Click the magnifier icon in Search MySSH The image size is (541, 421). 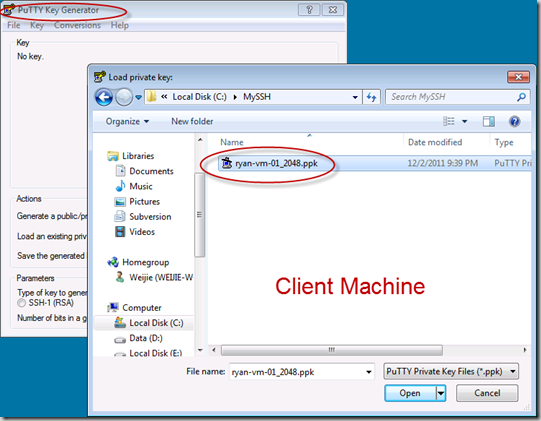pyautogui.click(x=521, y=97)
